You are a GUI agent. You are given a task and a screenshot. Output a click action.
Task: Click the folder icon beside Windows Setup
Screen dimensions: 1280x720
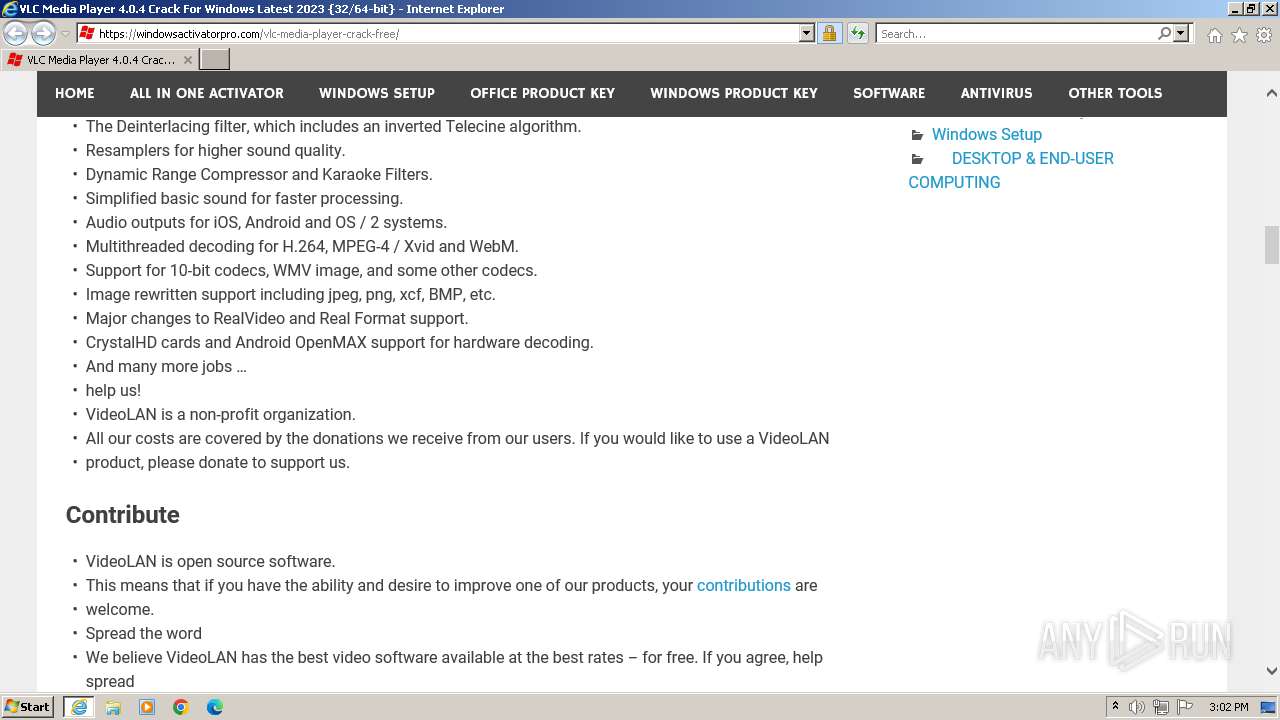point(917,135)
